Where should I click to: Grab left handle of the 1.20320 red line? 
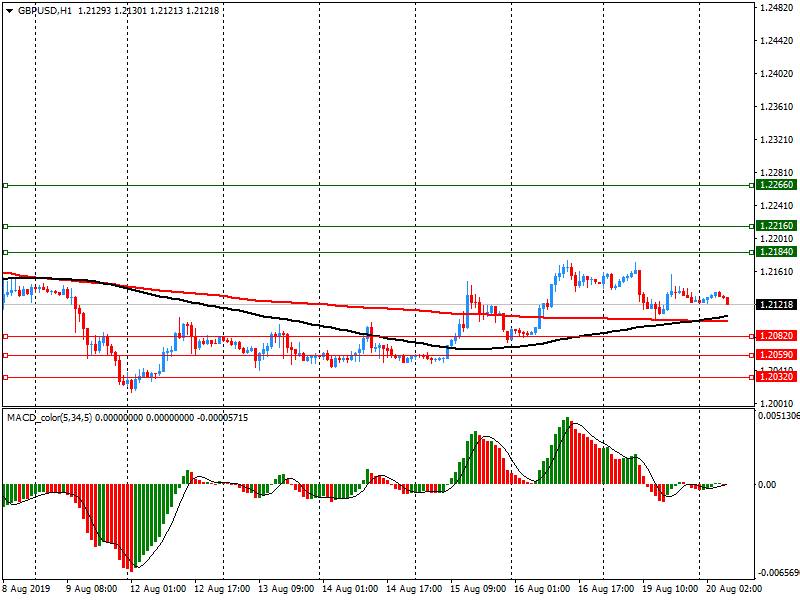[x=6, y=378]
